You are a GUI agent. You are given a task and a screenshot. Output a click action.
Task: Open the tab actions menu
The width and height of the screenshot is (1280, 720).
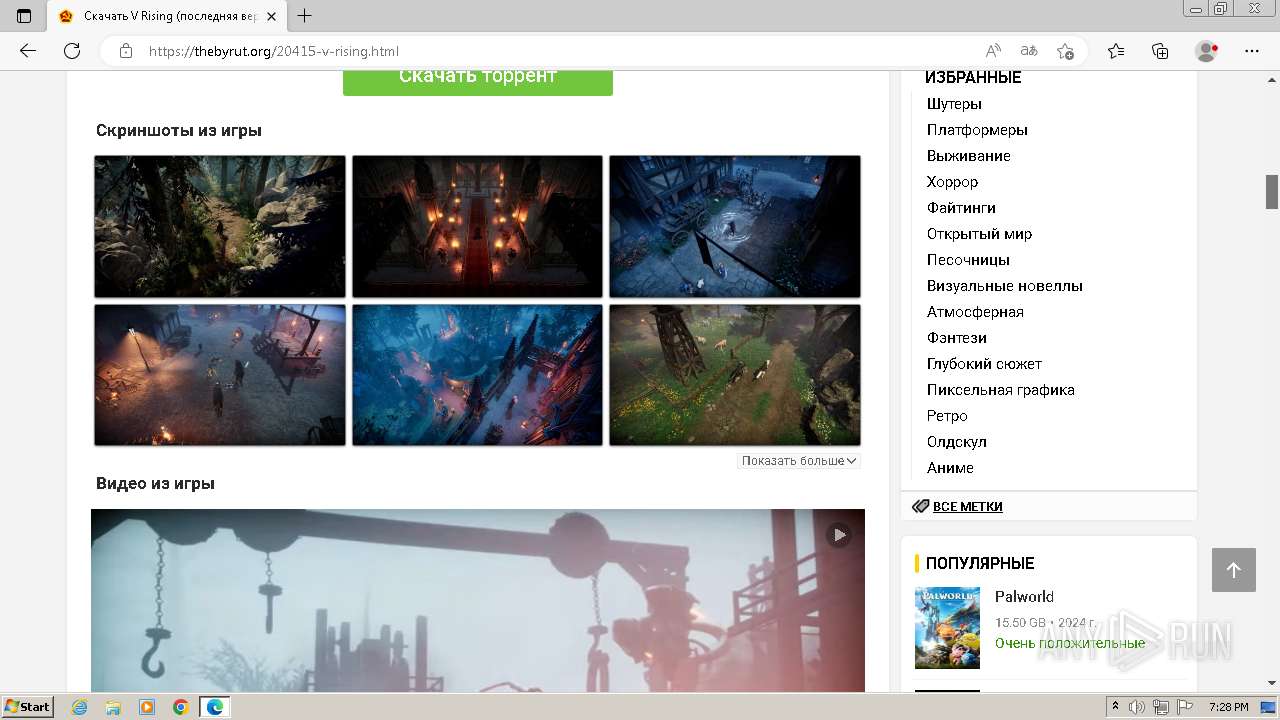point(24,16)
